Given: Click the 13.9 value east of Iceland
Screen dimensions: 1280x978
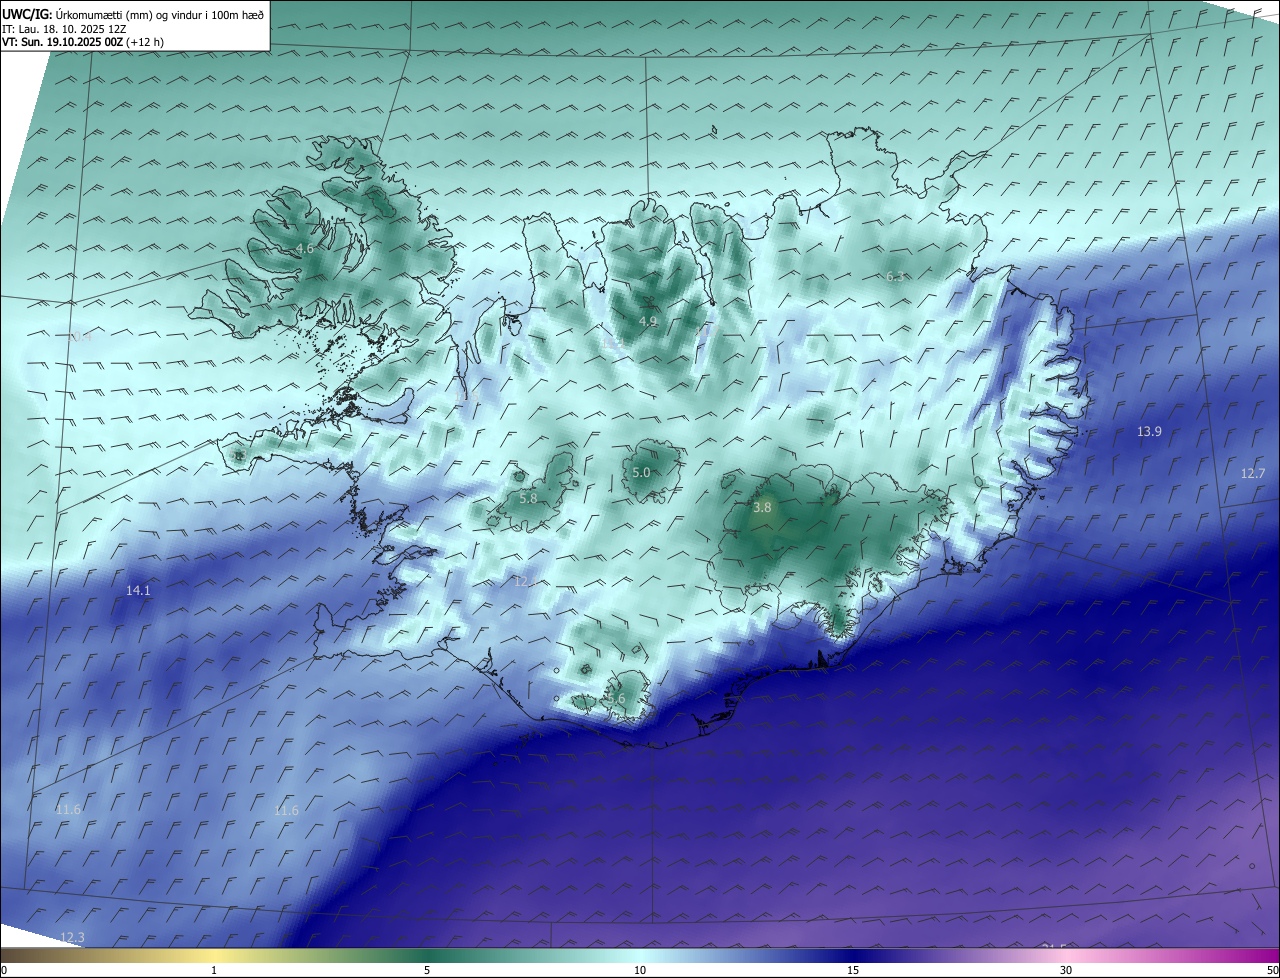Looking at the screenshot, I should (1149, 432).
